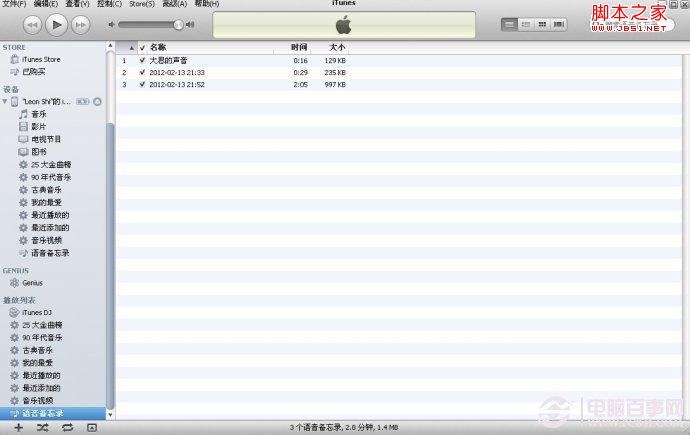Open the 高级(A) menu
Screen dimensions: 690x435
point(175,4)
